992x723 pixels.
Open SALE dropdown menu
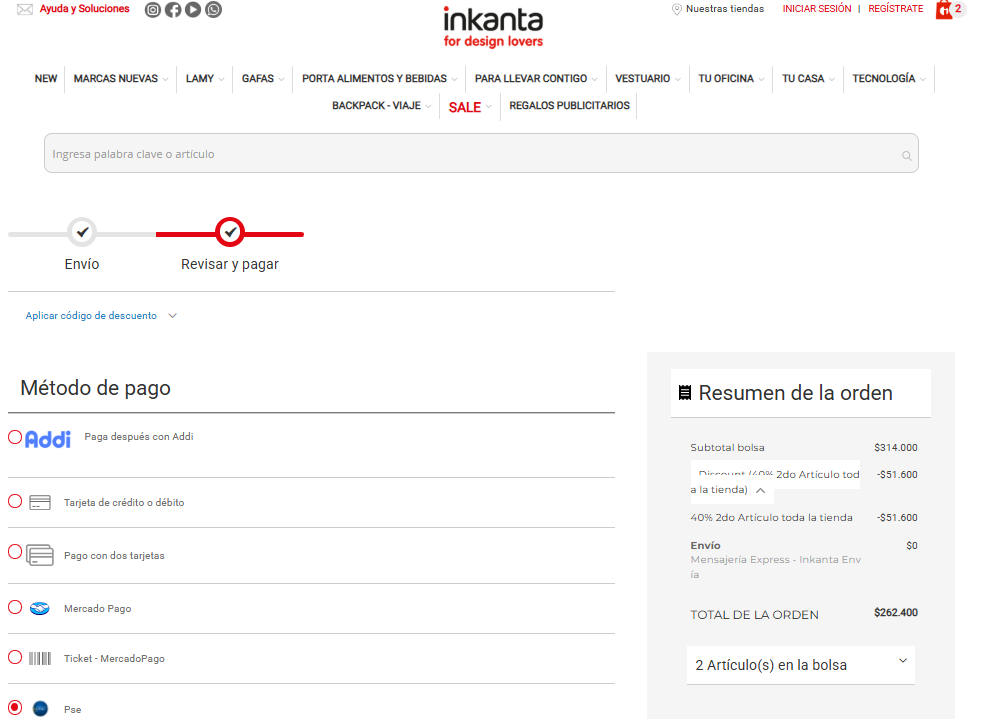pyautogui.click(x=469, y=107)
